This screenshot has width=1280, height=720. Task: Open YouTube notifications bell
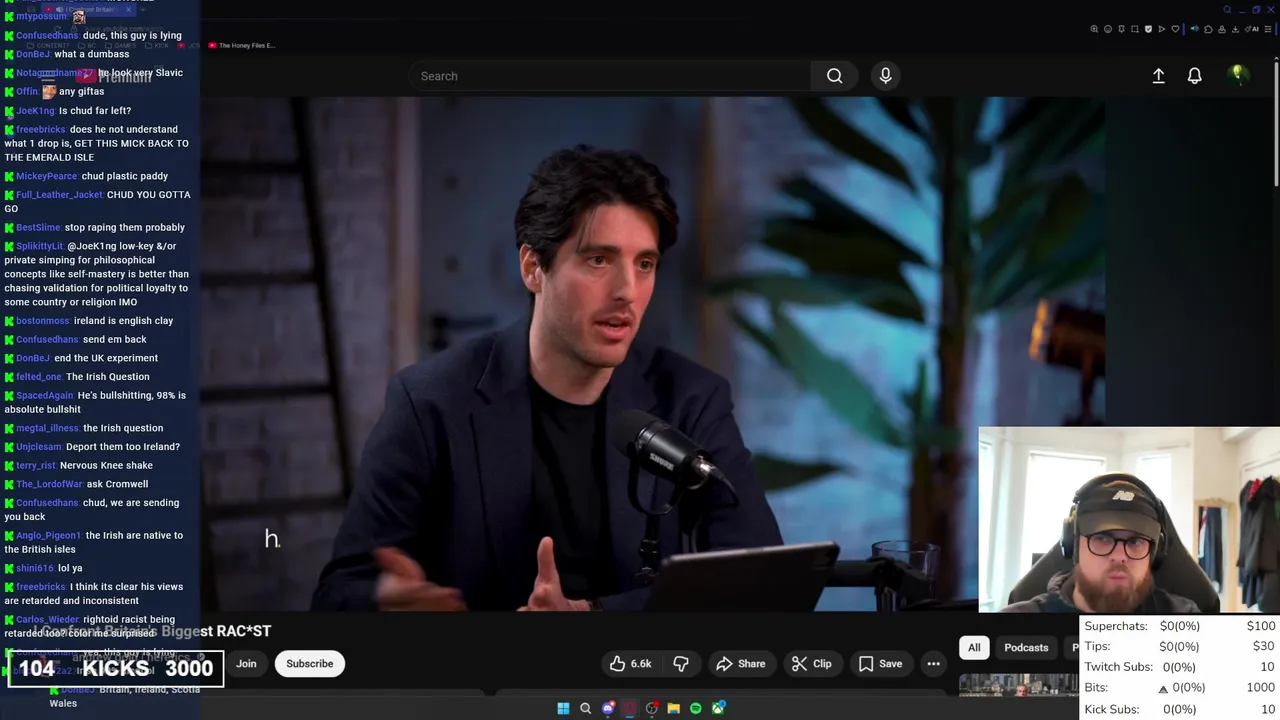pyautogui.click(x=1194, y=76)
